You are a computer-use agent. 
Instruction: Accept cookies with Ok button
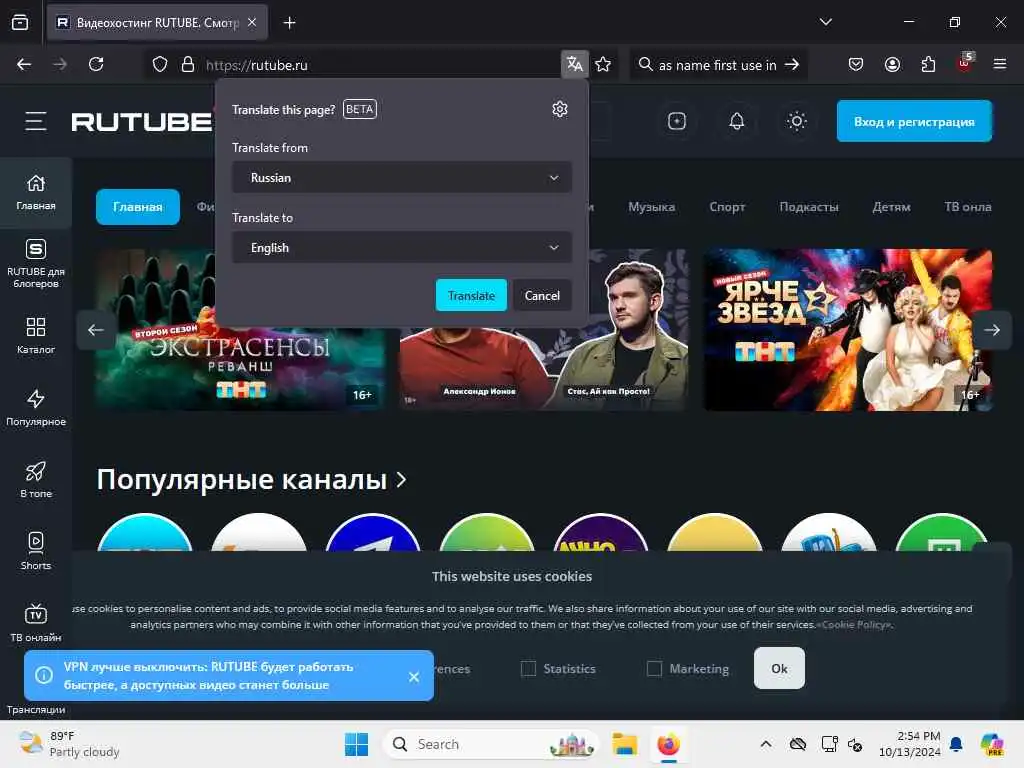click(778, 668)
